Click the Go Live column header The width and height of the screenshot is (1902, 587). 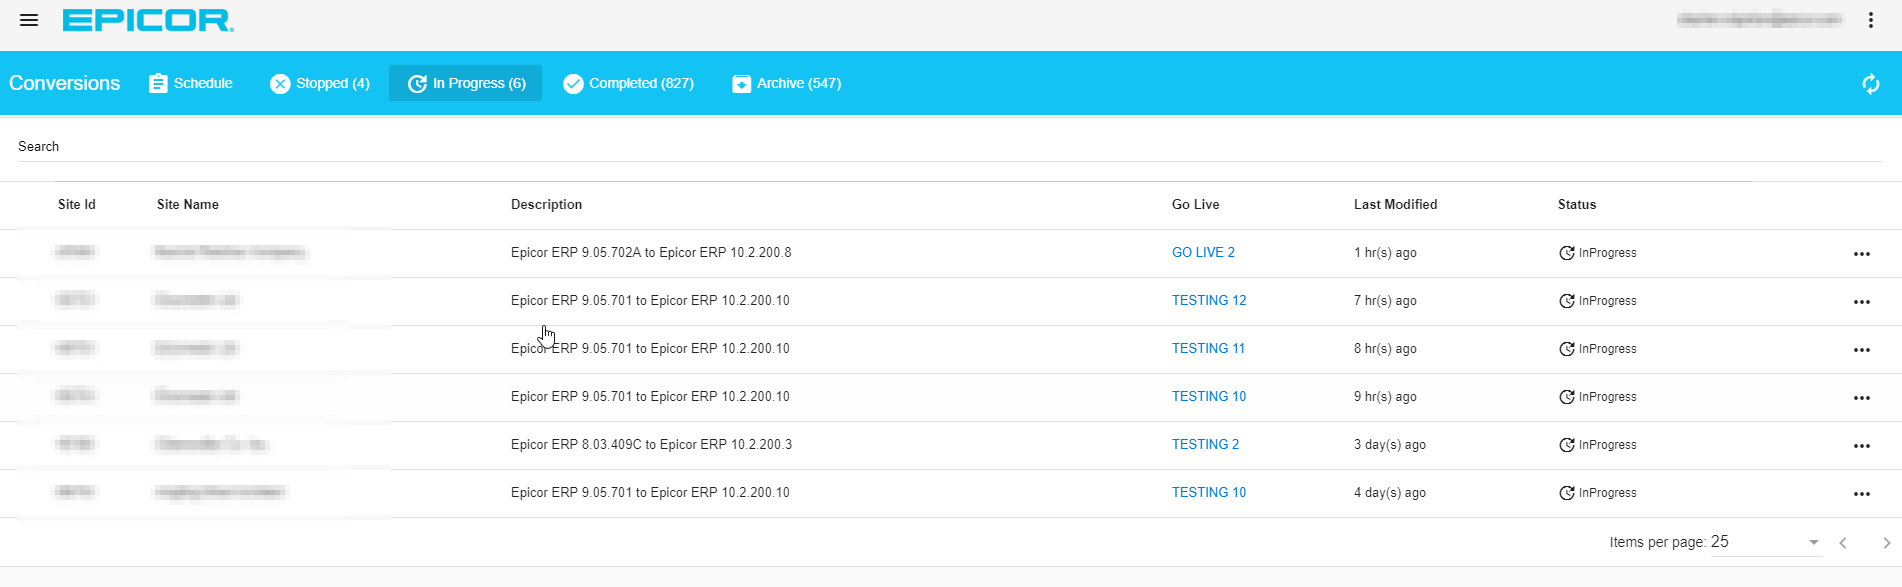click(x=1196, y=205)
